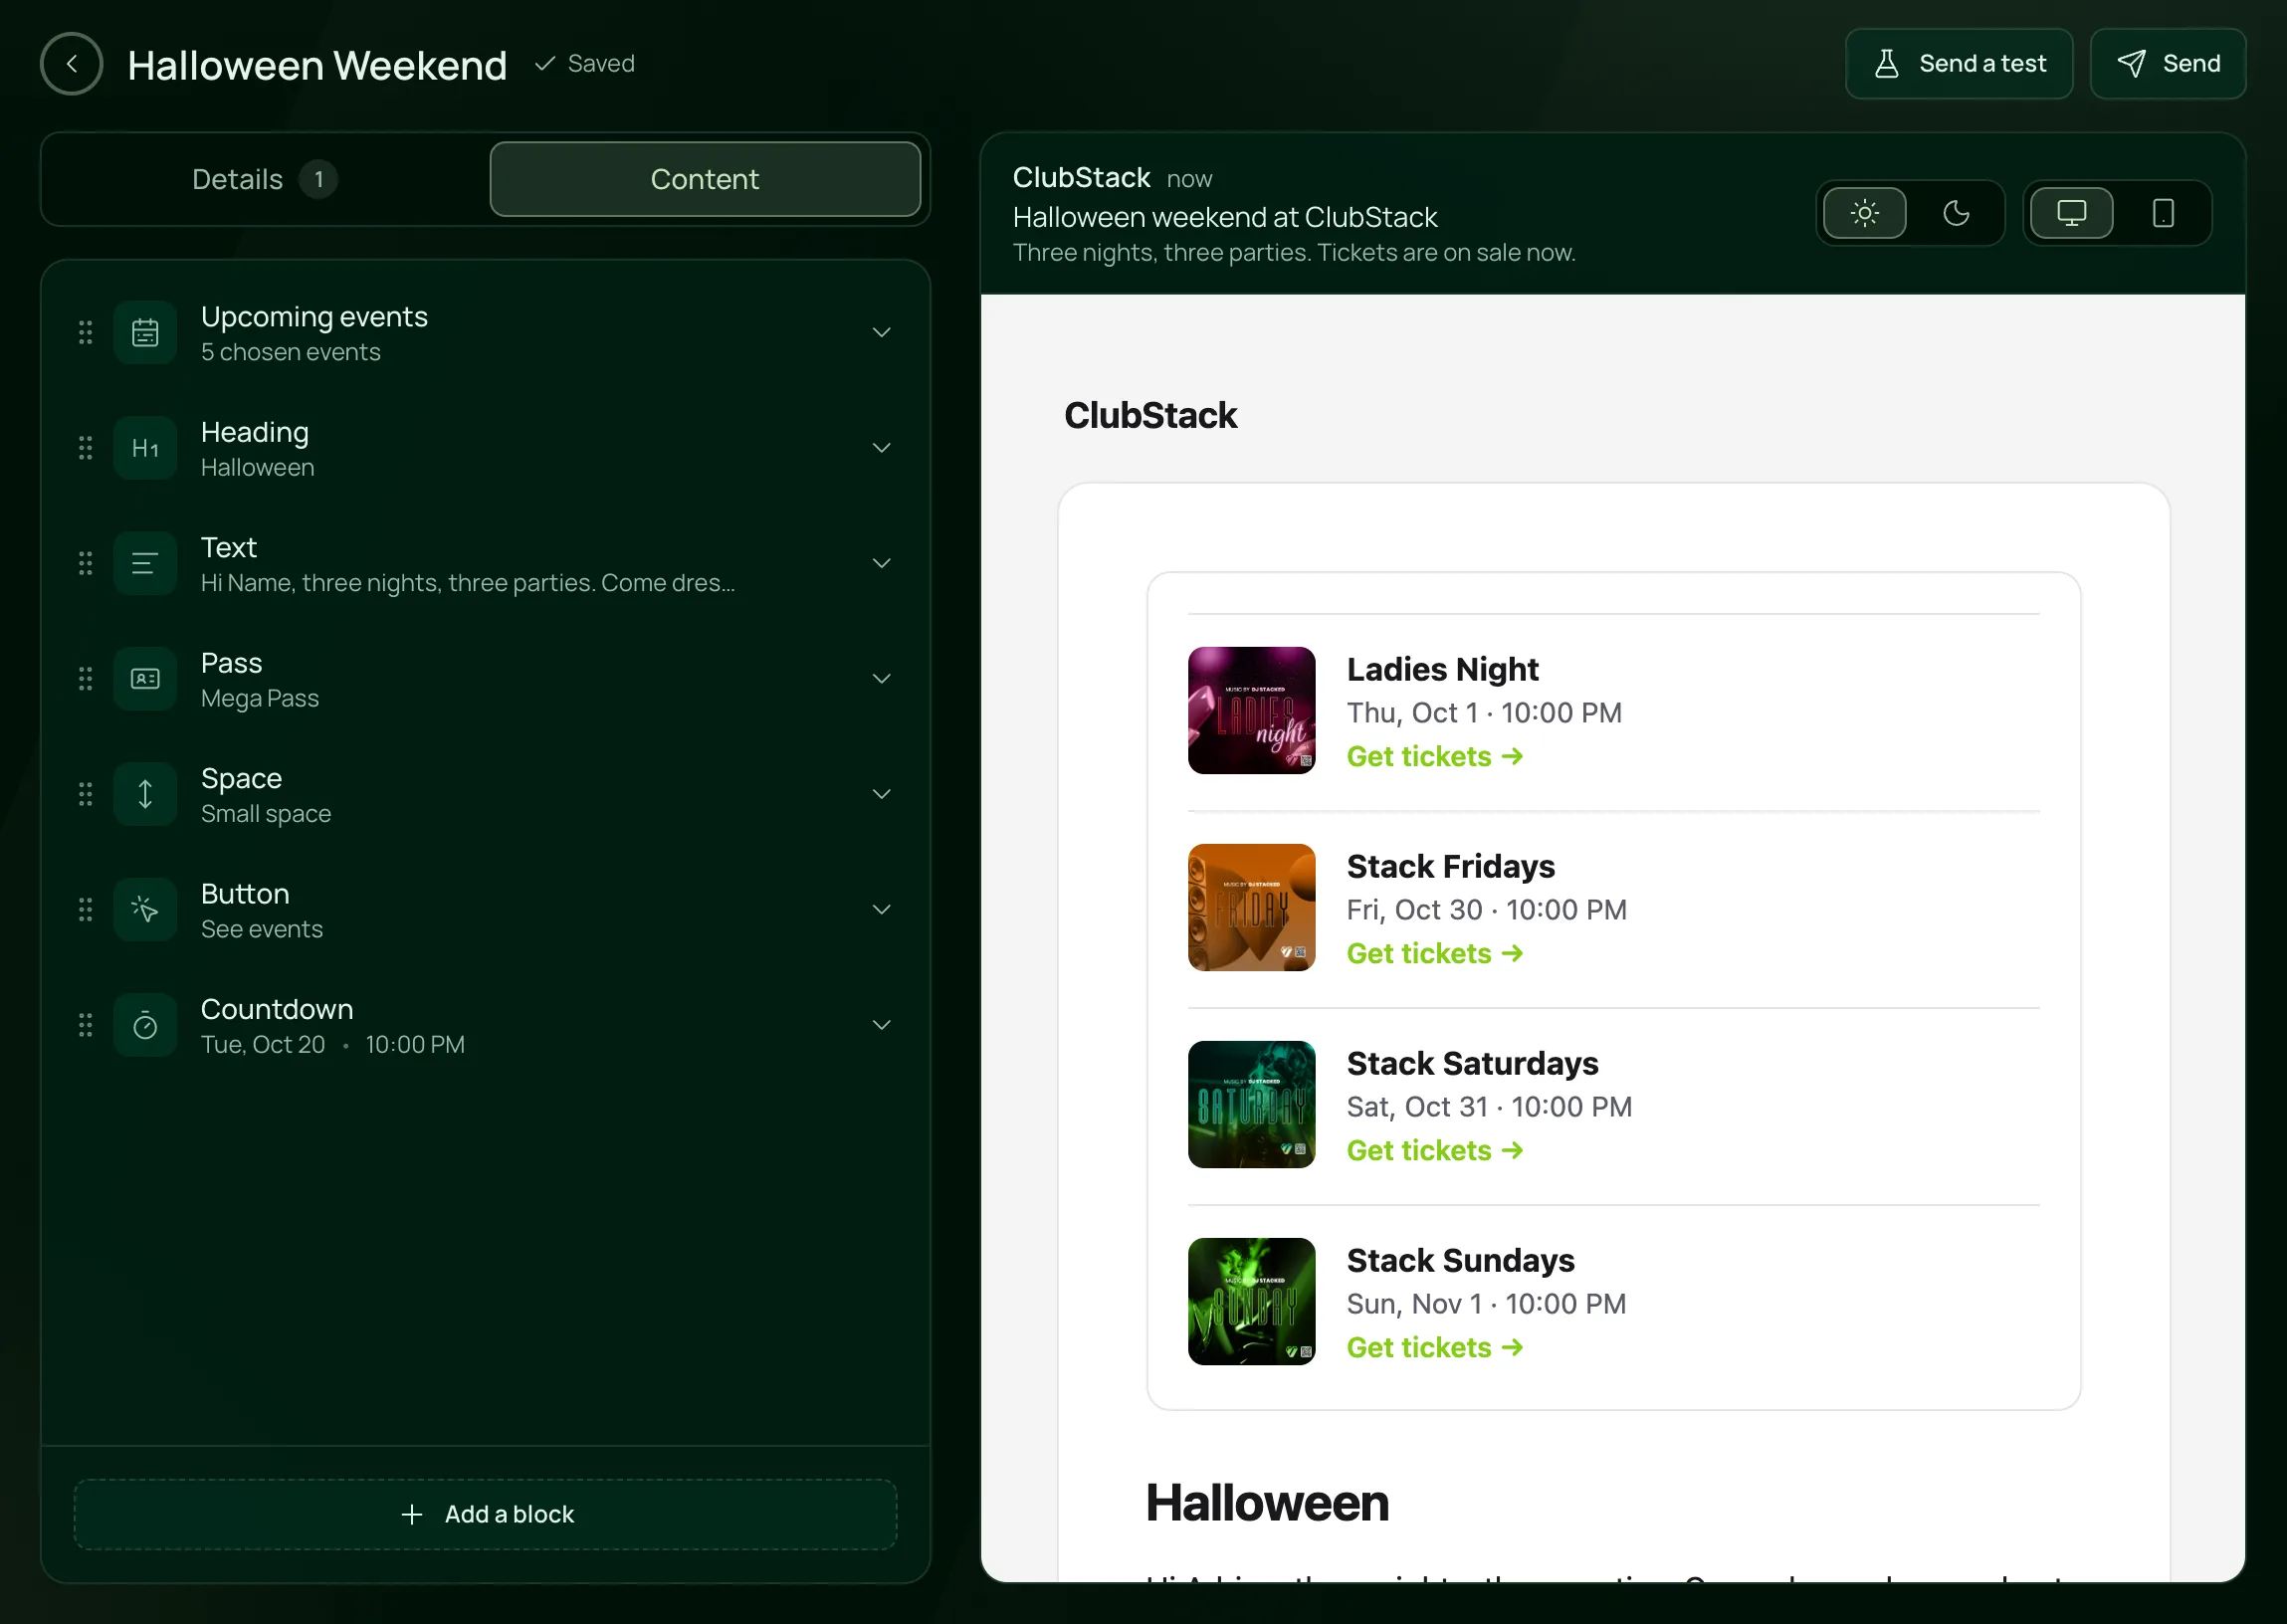
Task: Click the Halloween Weekend campaign title
Action: point(317,66)
